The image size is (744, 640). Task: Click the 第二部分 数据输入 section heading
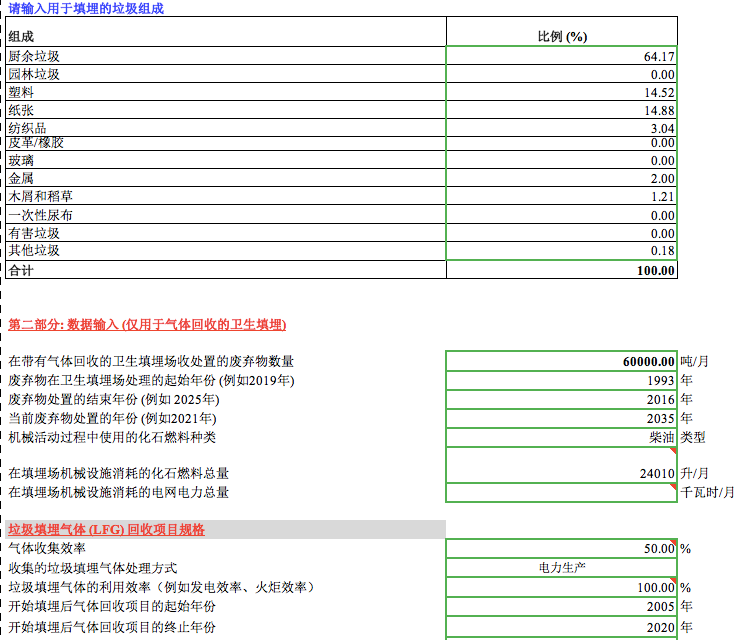(x=147, y=325)
